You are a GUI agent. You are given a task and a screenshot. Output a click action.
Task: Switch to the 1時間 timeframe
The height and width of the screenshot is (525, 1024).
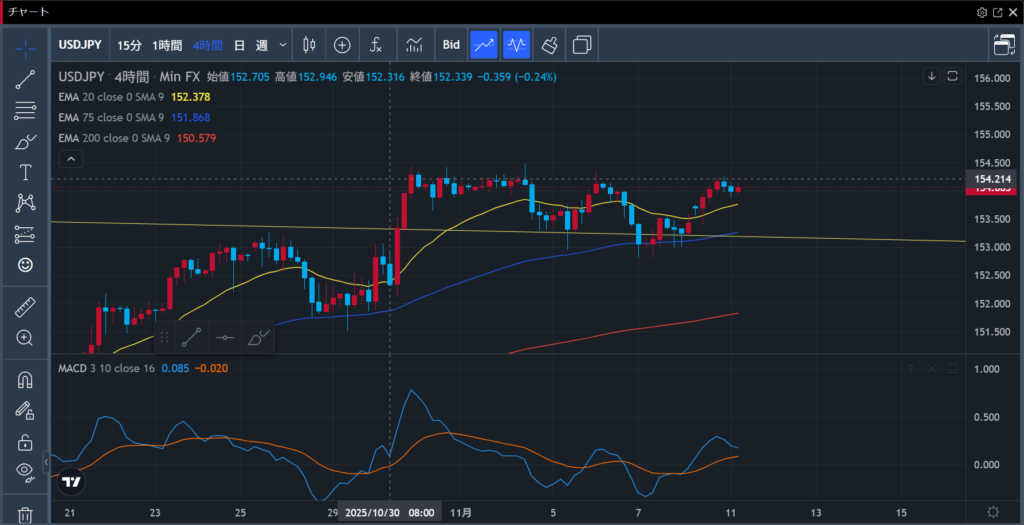point(167,45)
